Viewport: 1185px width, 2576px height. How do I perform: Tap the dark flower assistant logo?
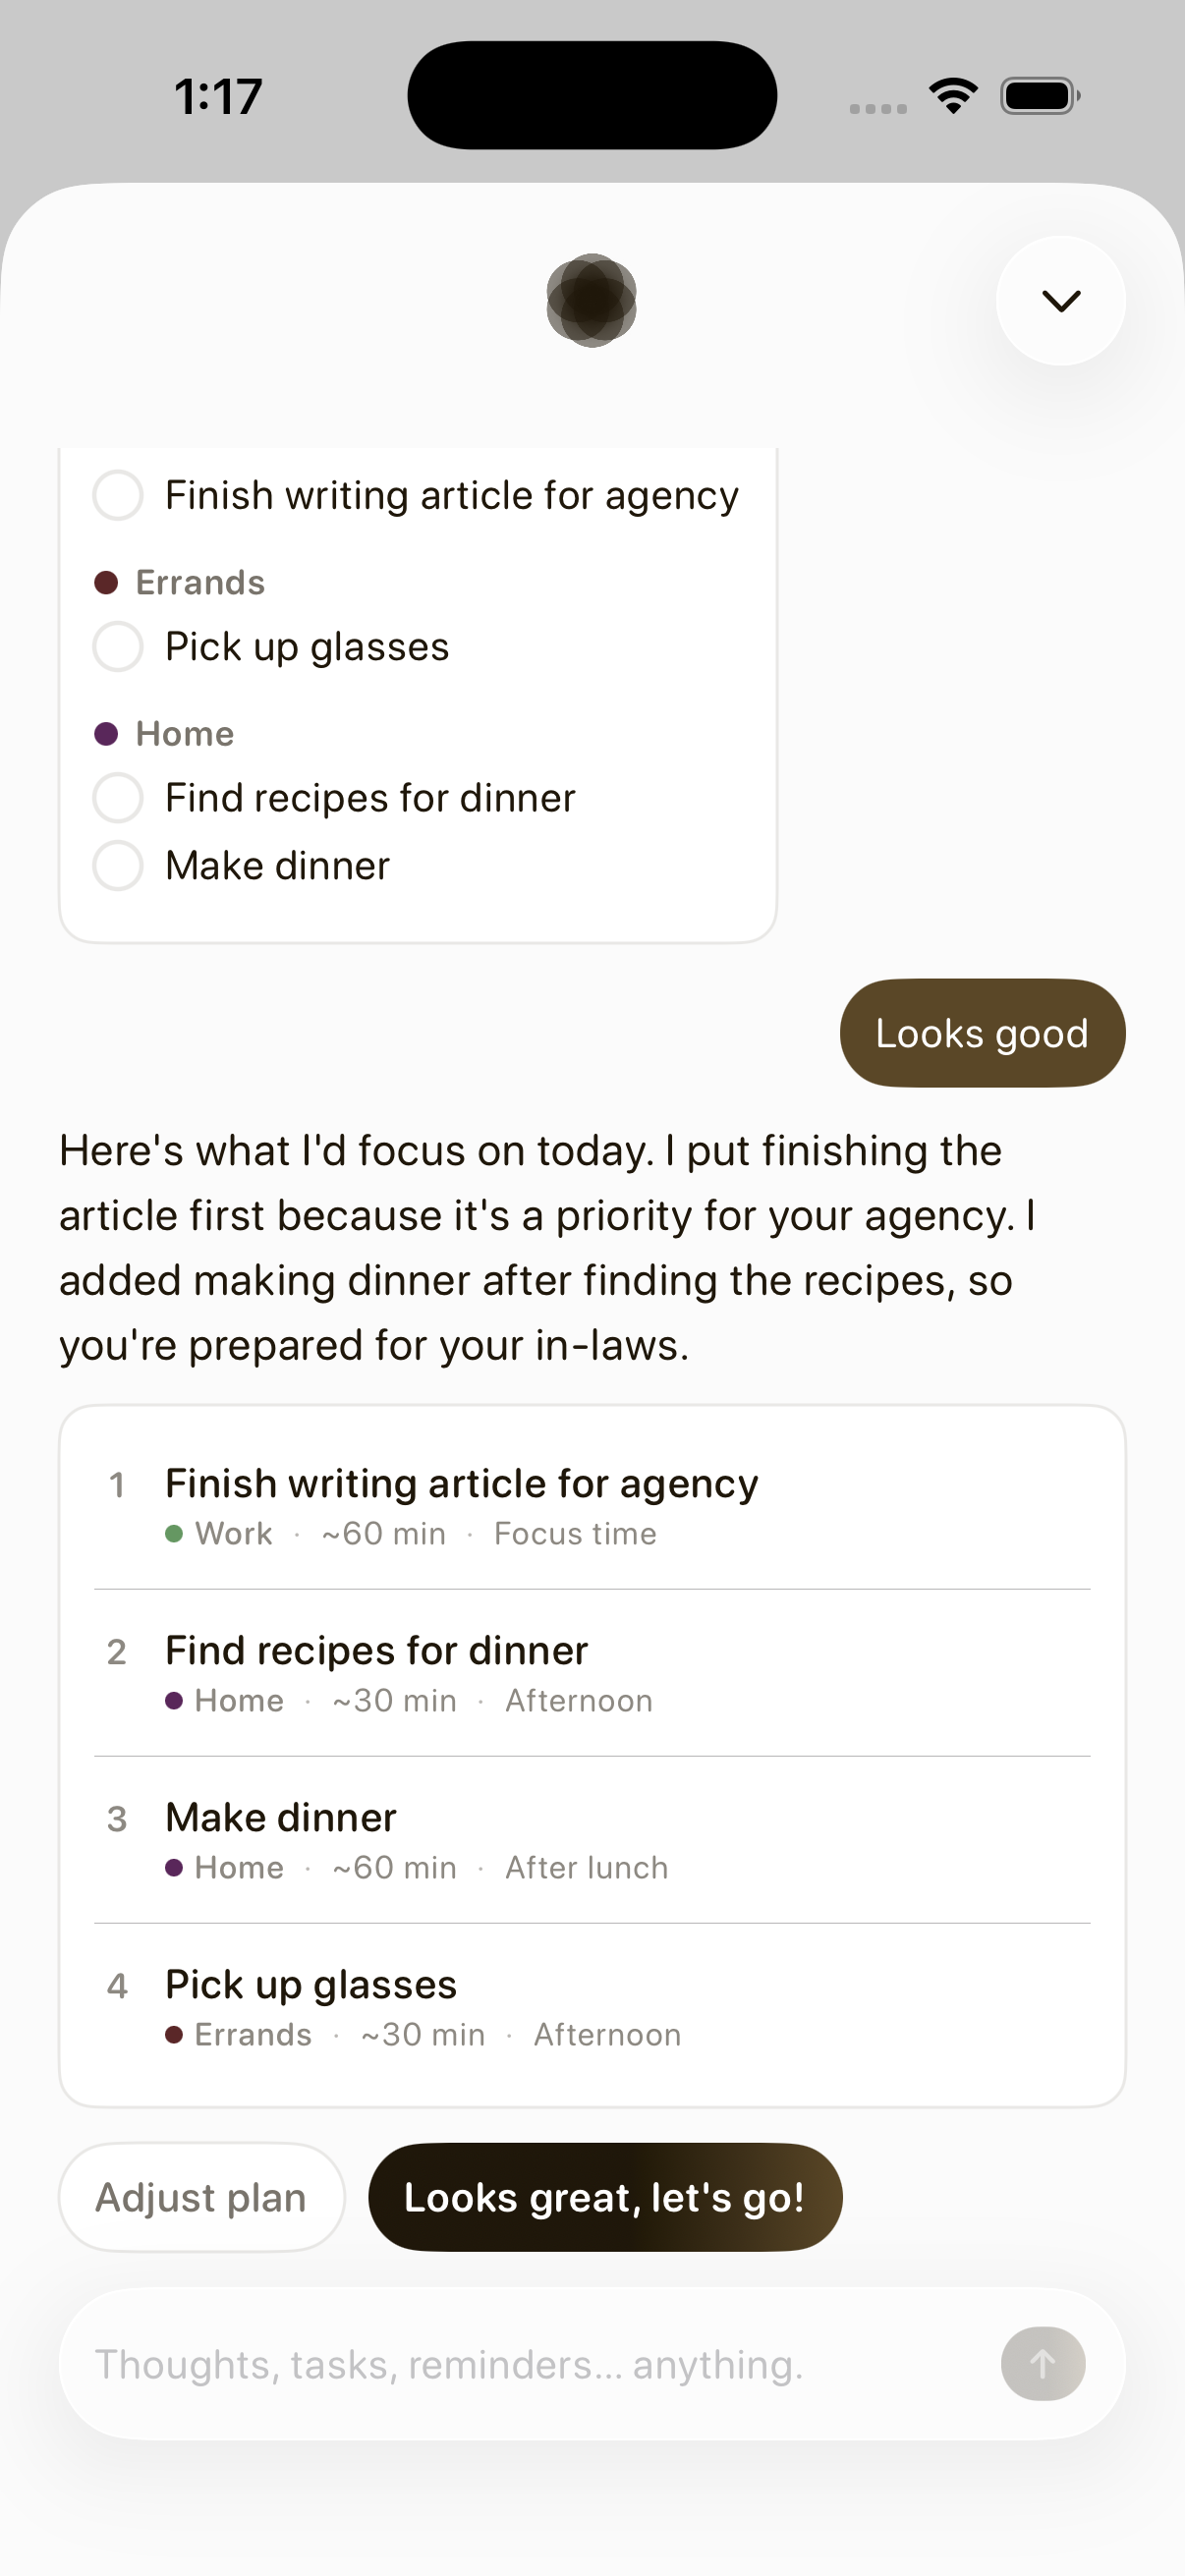(591, 300)
